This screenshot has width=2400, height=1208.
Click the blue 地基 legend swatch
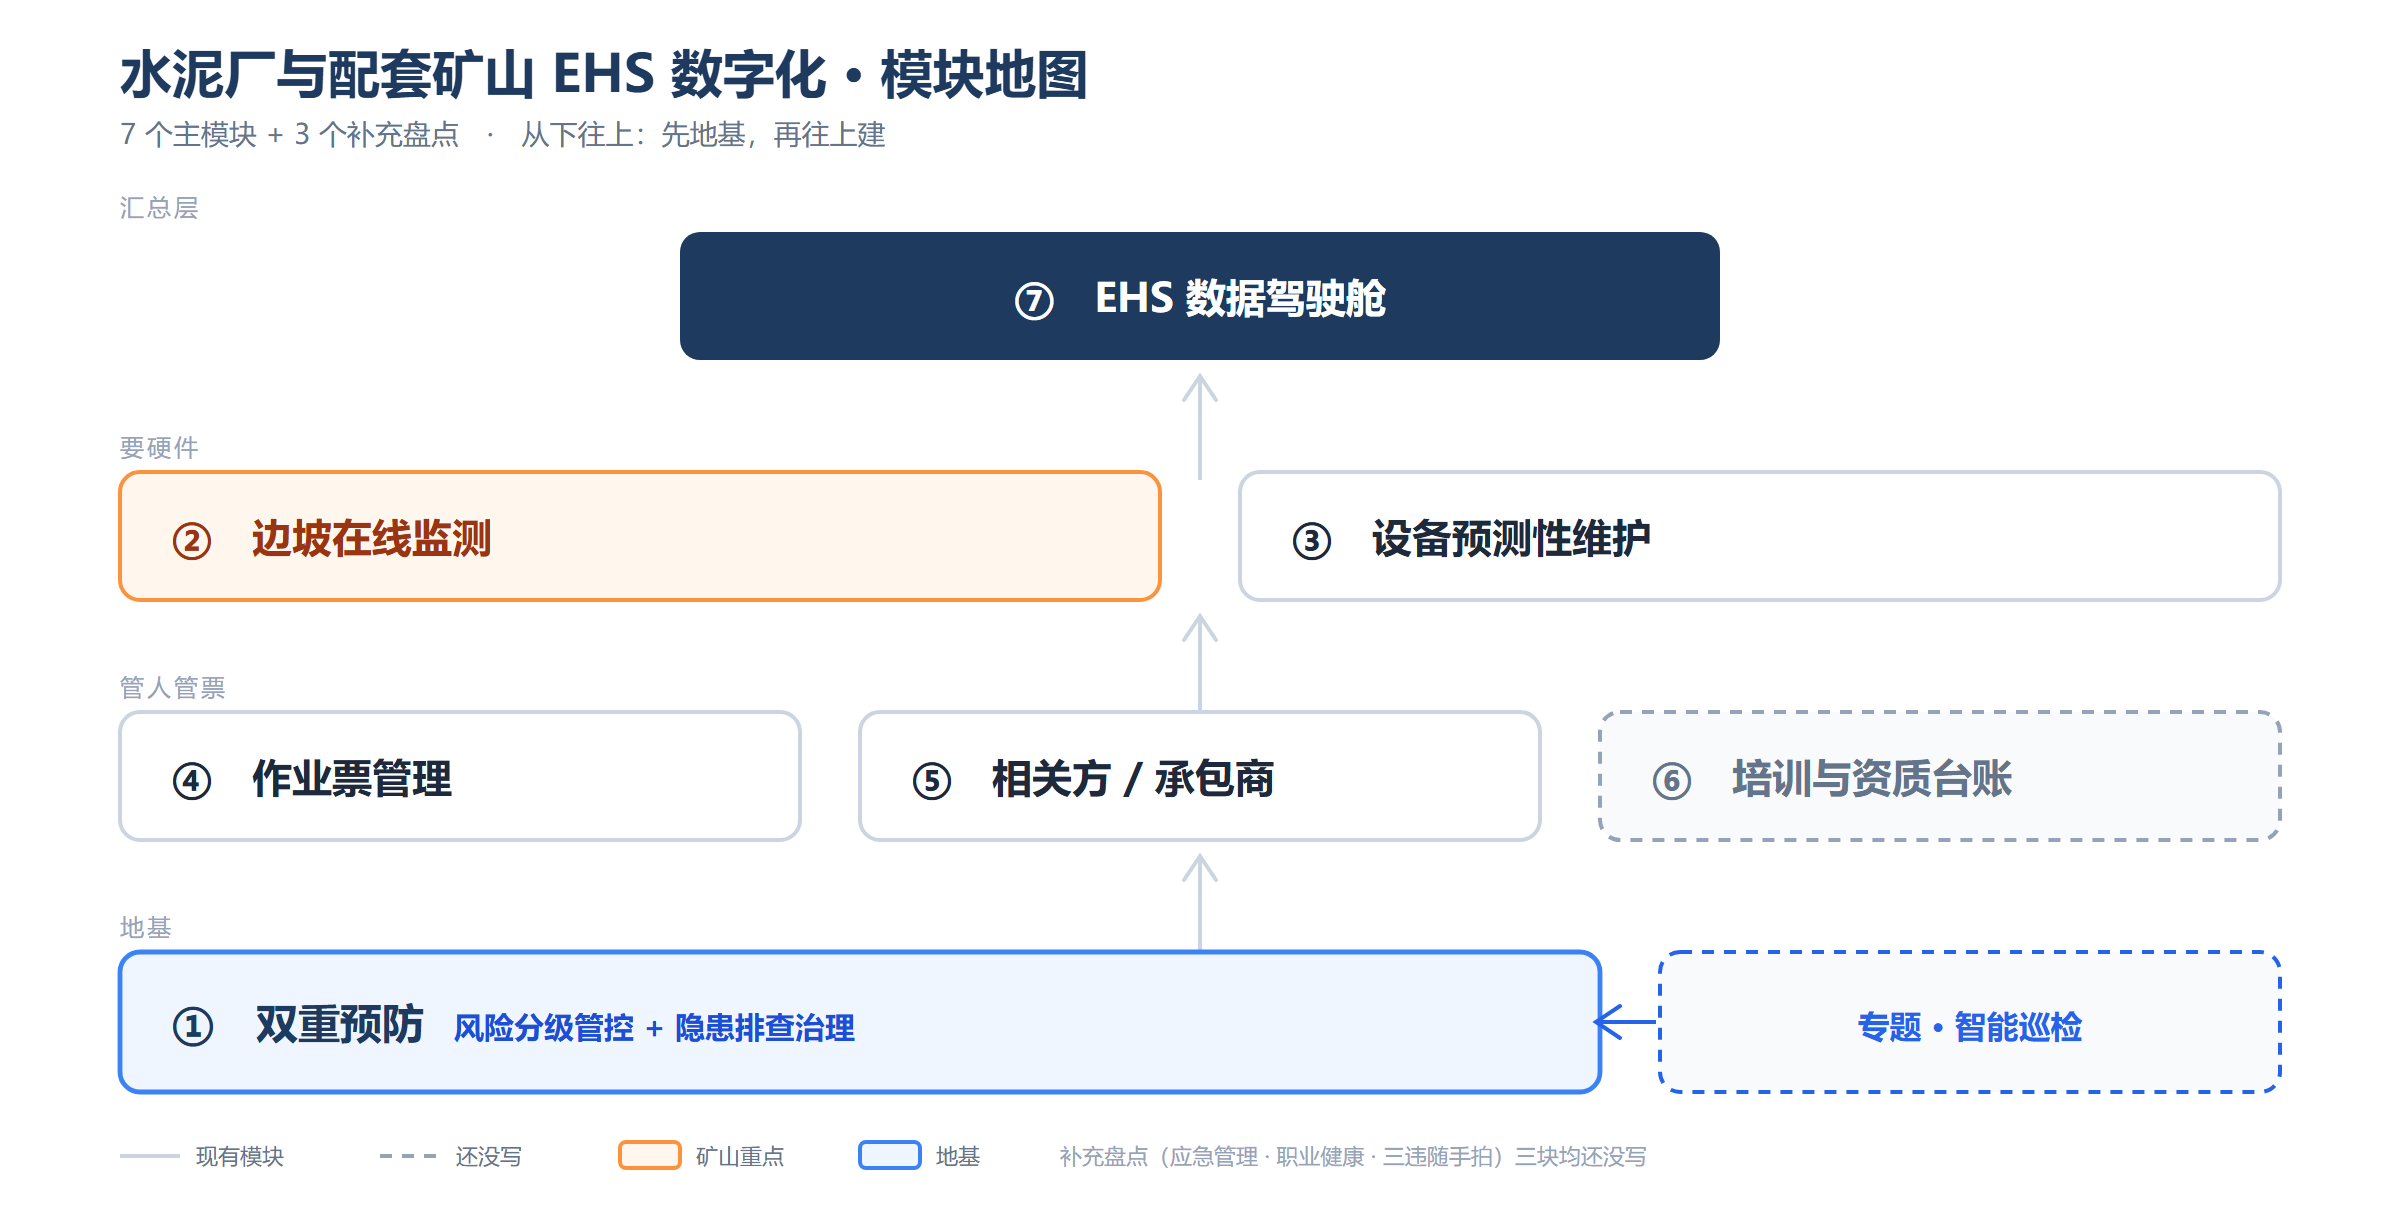click(890, 1155)
